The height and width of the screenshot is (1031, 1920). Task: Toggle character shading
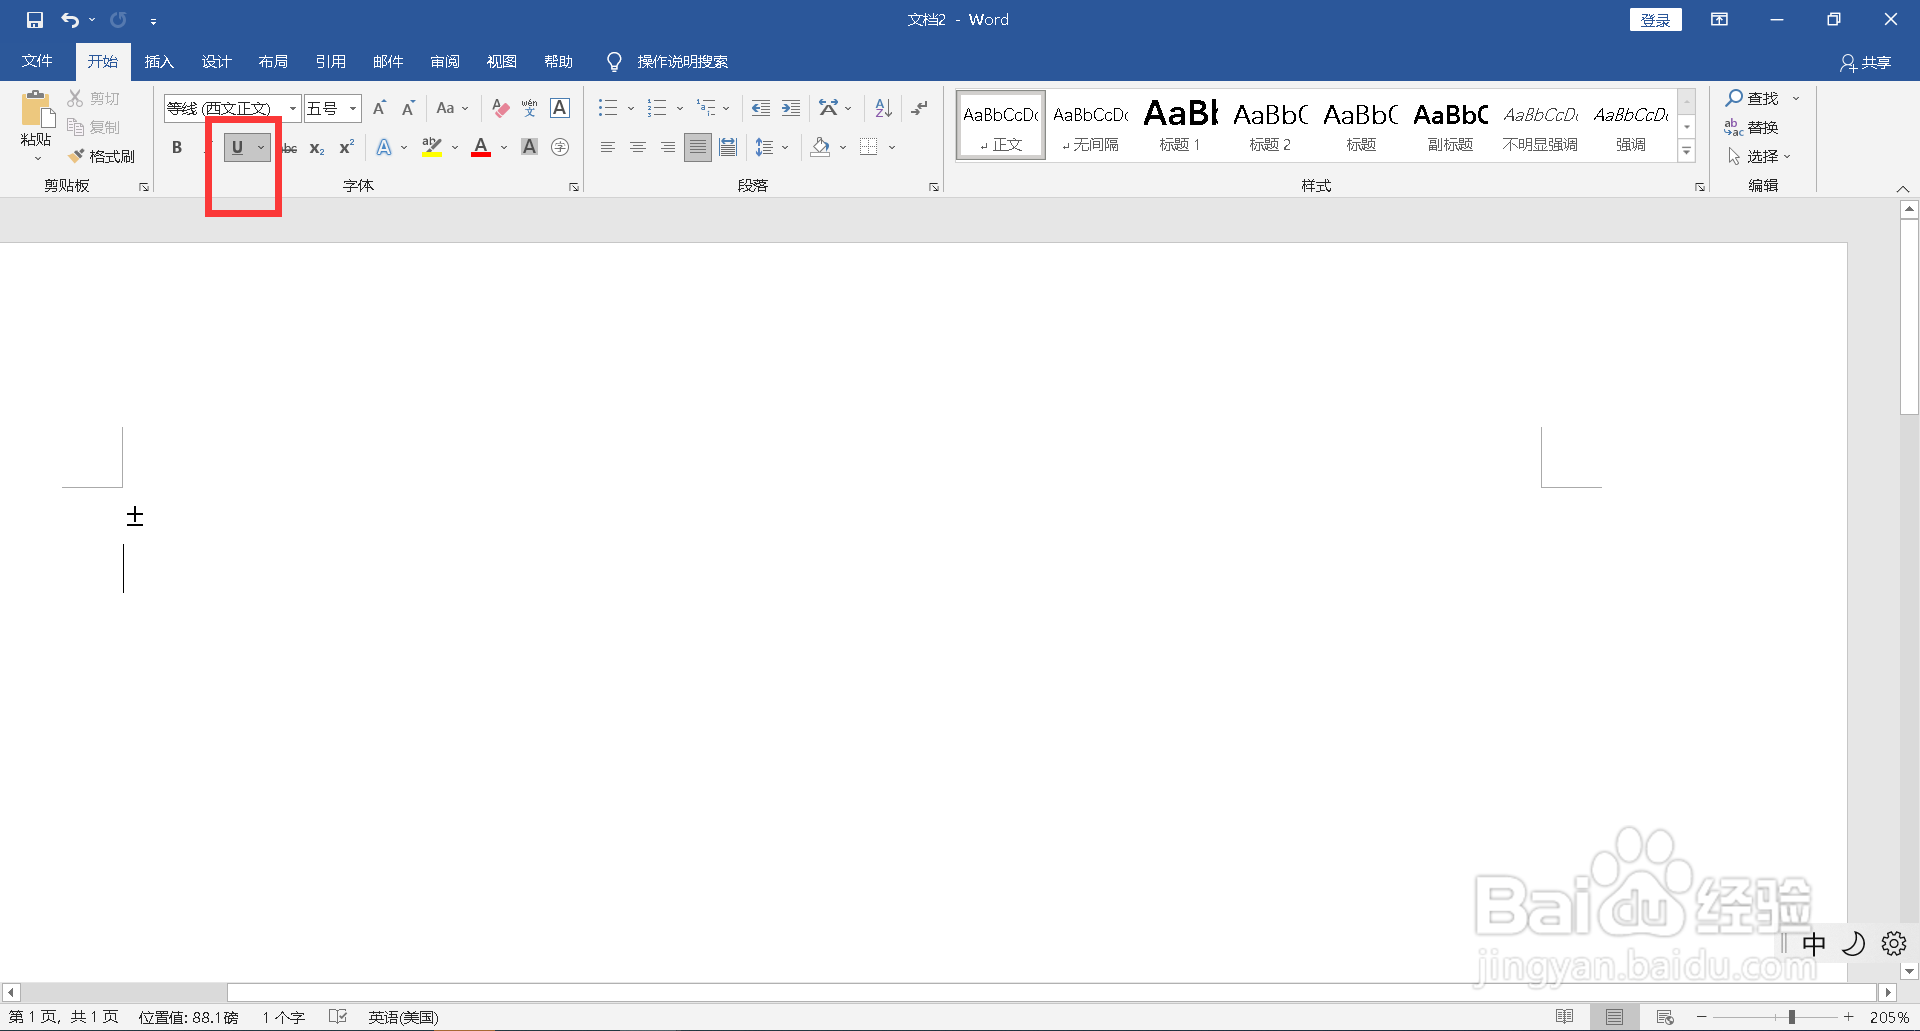point(530,147)
